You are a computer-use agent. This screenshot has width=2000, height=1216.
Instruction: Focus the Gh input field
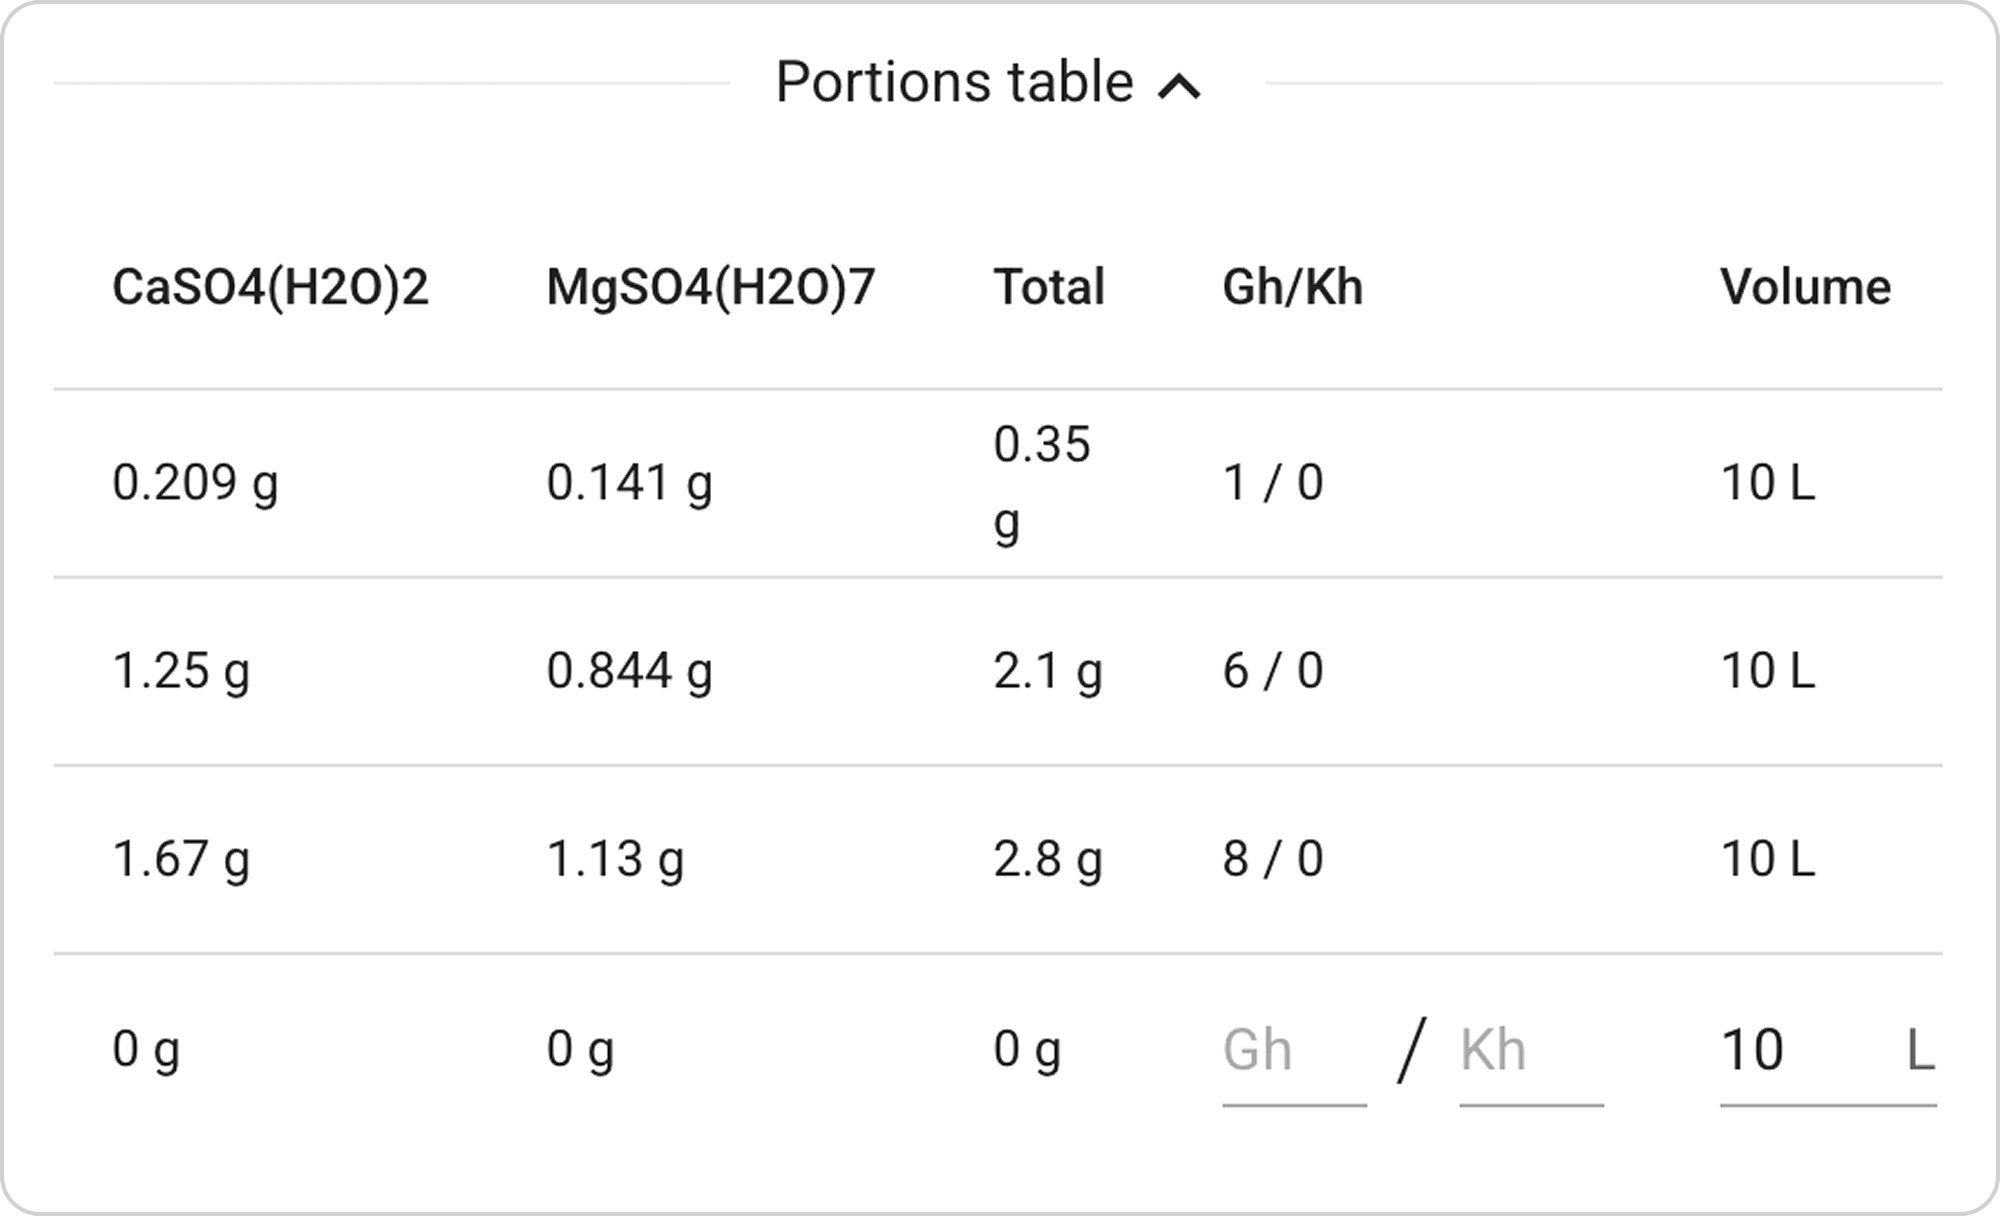1293,1051
